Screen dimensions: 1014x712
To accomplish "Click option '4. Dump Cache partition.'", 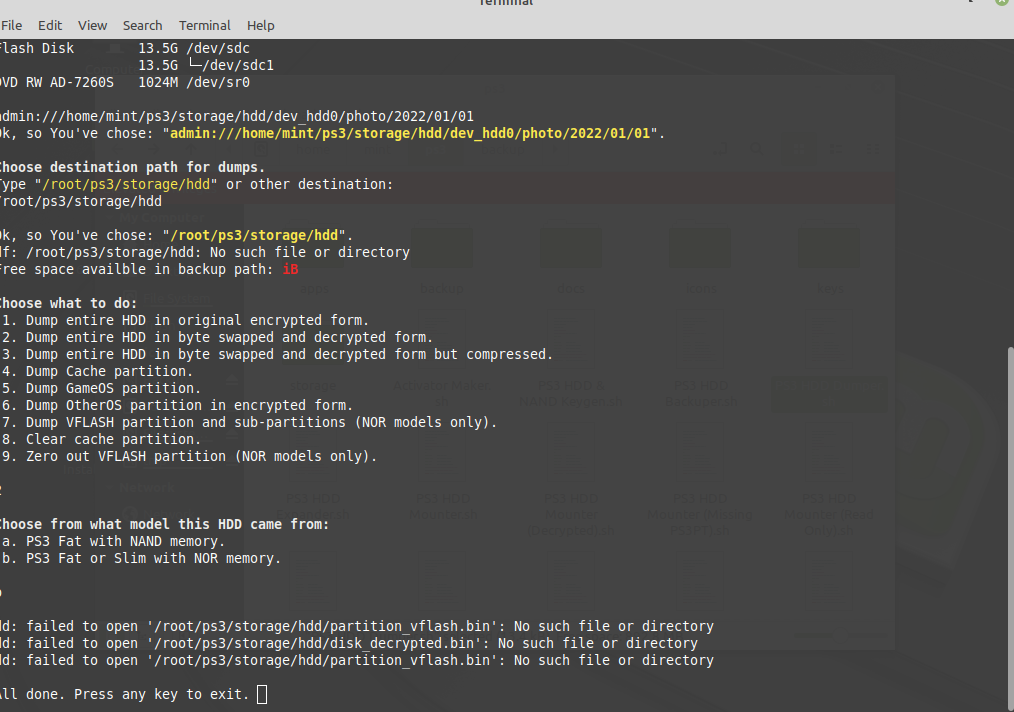I will coord(97,371).
